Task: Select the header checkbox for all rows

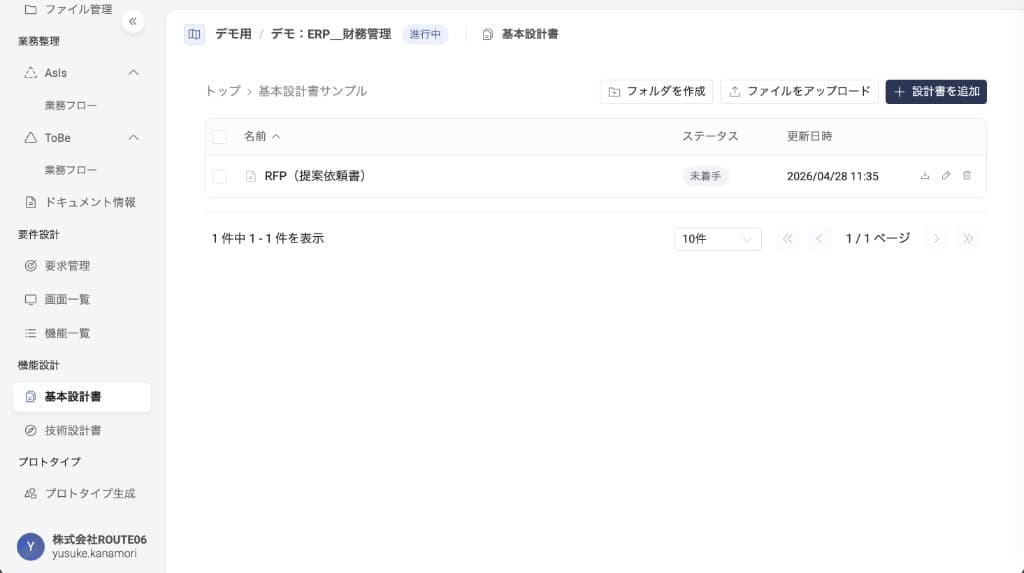Action: 219,137
